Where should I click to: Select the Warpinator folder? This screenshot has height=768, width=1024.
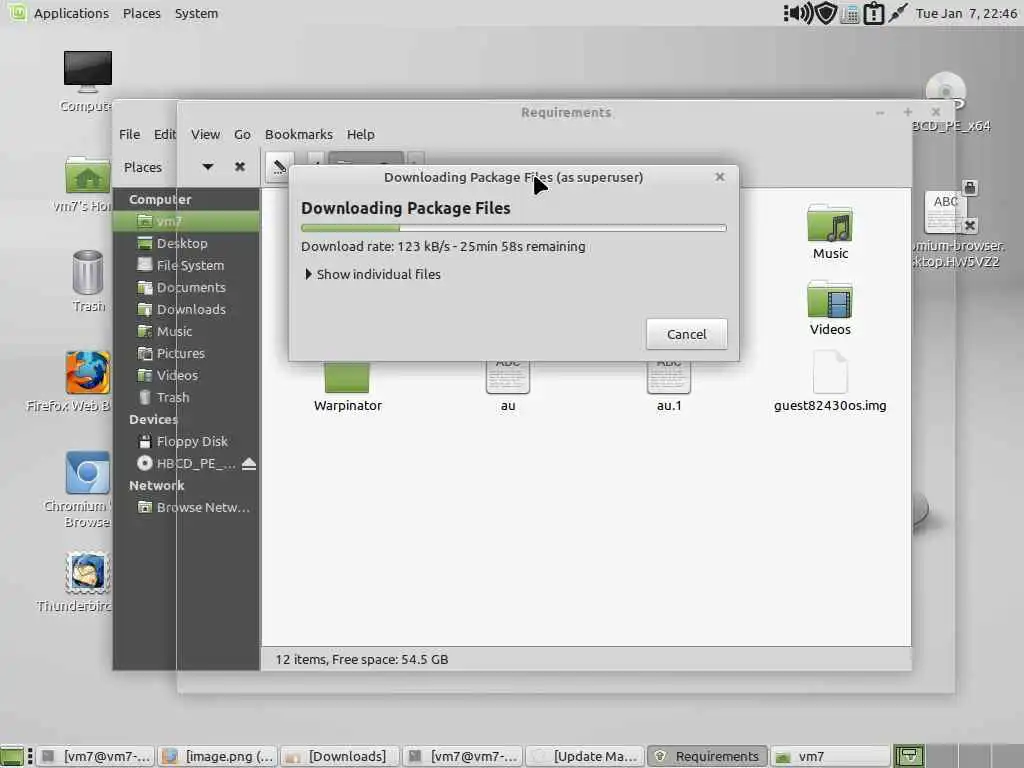[347, 387]
